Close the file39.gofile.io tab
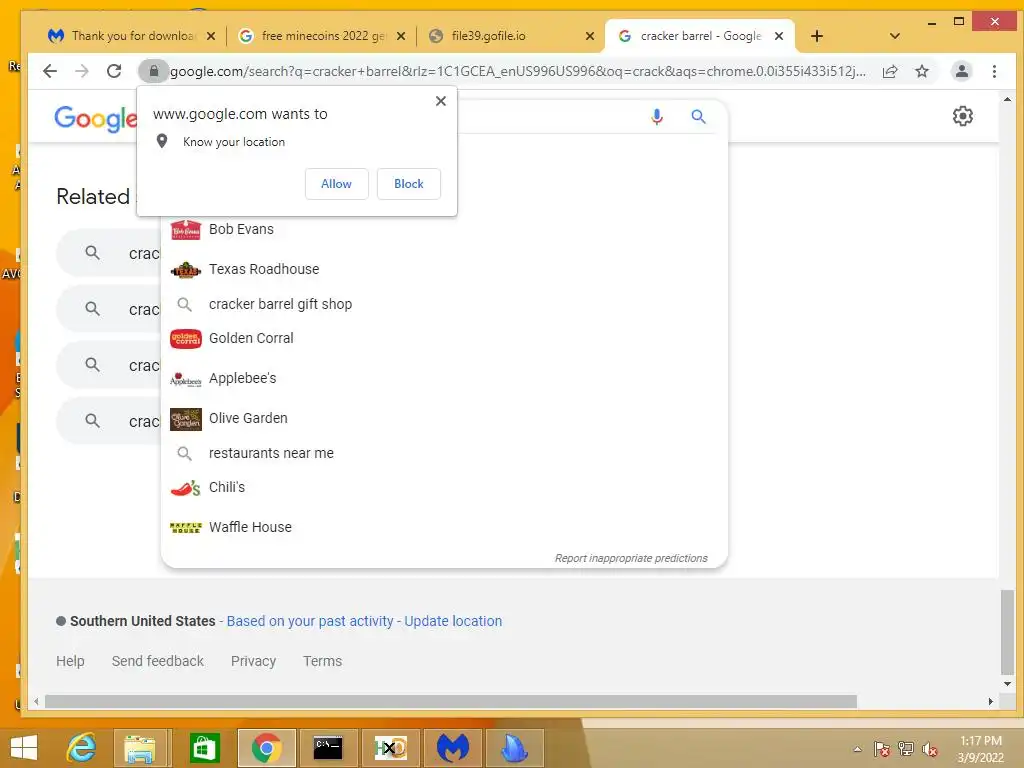 590,36
